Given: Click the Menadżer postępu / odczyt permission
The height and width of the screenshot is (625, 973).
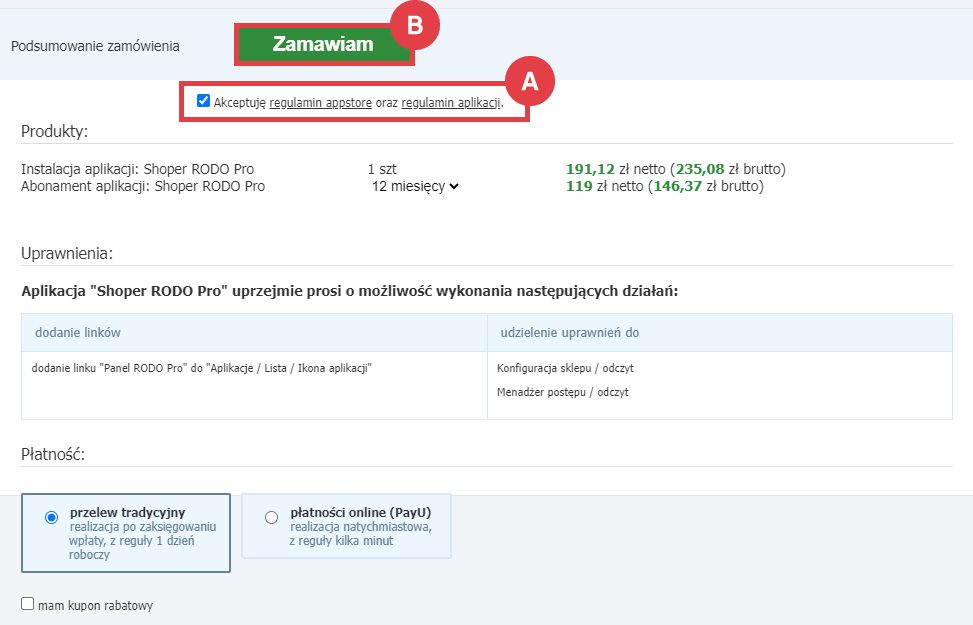Looking at the screenshot, I should point(562,392).
